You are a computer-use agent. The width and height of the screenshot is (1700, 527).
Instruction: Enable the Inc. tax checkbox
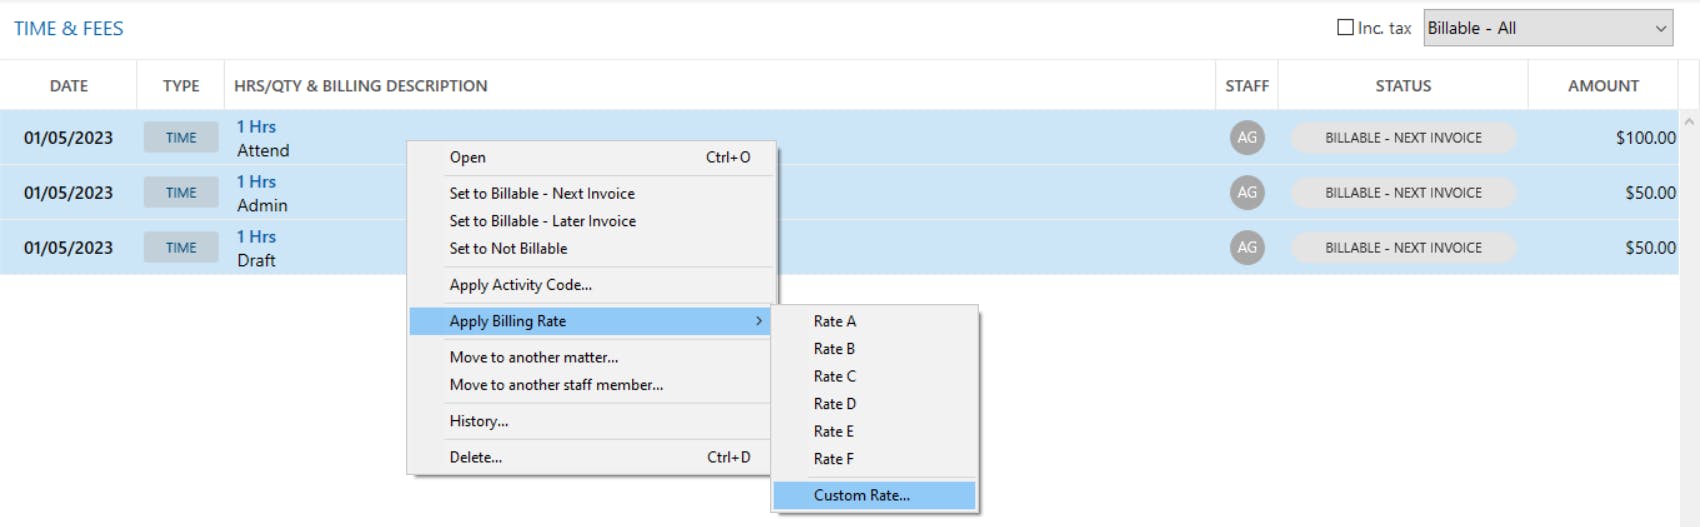[x=1346, y=28]
